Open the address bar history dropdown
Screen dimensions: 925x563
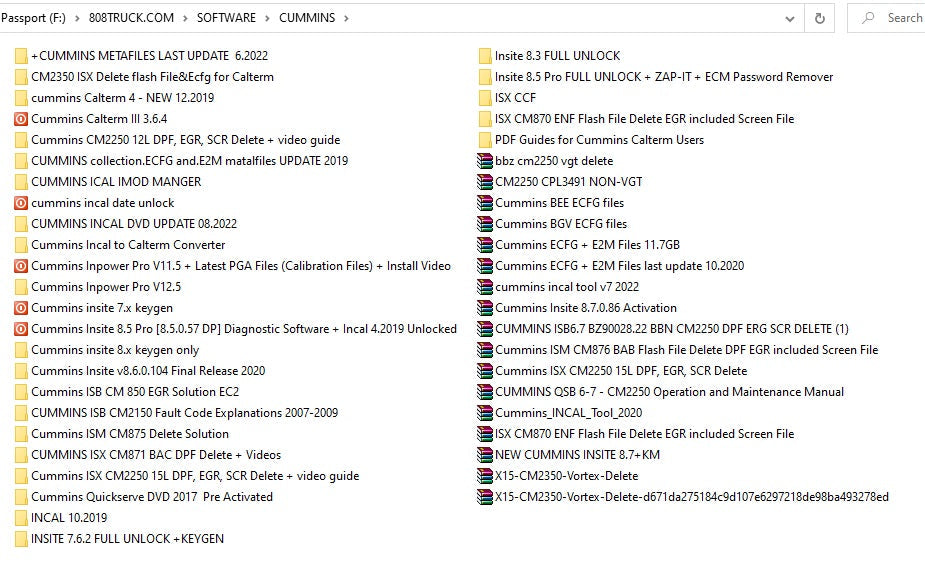(x=791, y=17)
